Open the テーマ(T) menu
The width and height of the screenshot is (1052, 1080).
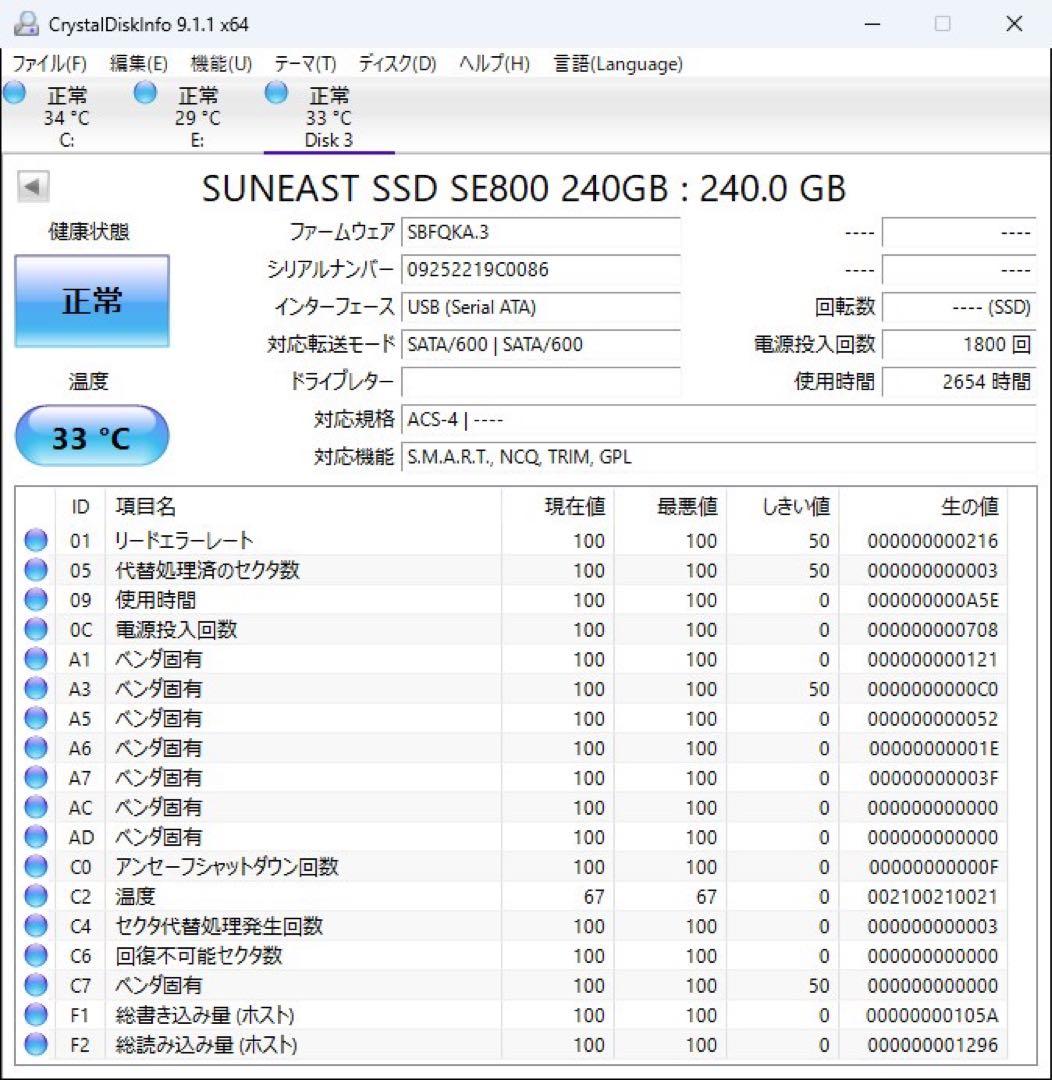point(305,64)
